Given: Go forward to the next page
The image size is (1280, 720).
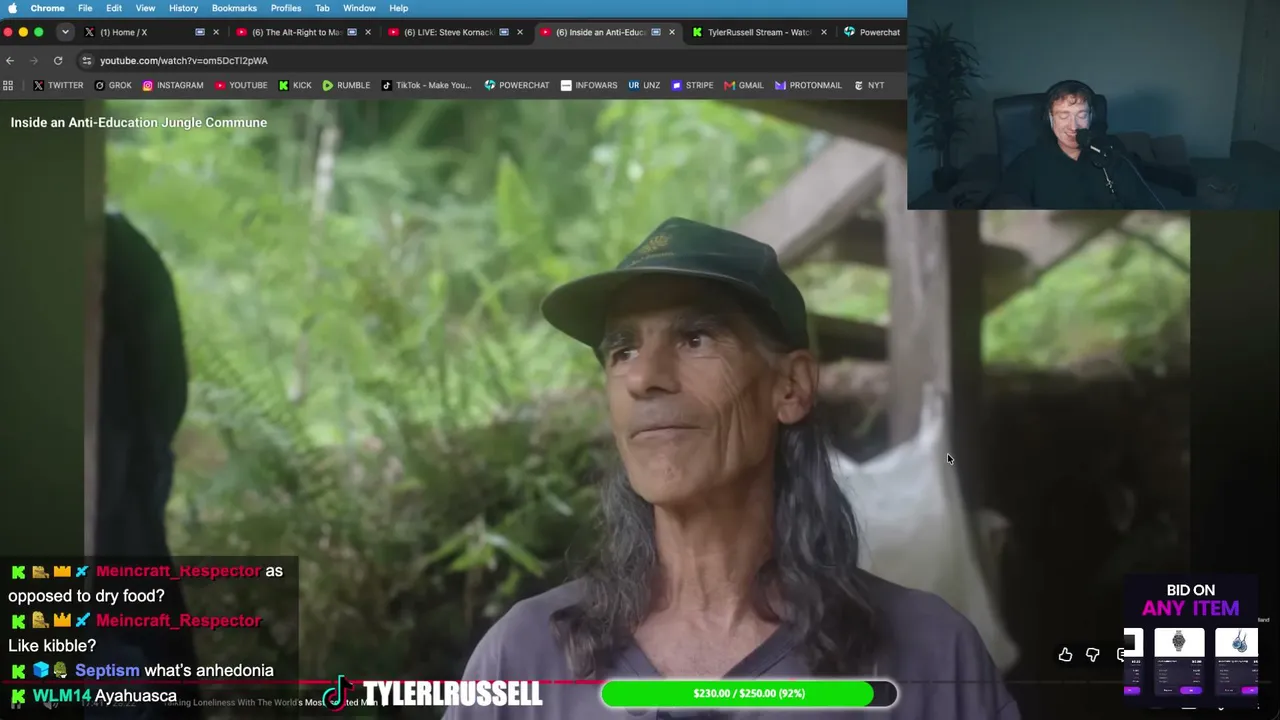Looking at the screenshot, I should tap(34, 61).
